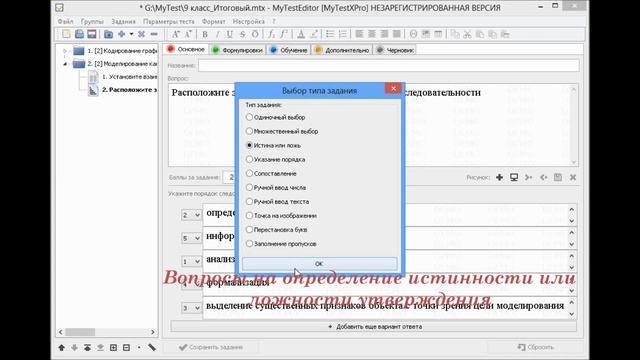This screenshot has width=640, height=360.
Task: Select Истина или ложь radio option
Action: click(273, 145)
